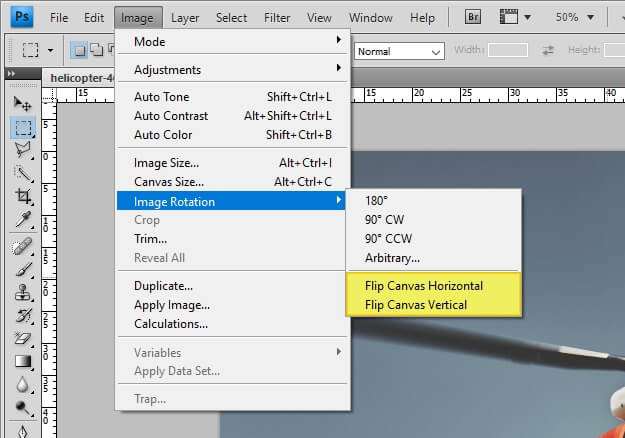Viewport: 625px width, 438px height.
Task: Expand the Image Rotation submenu
Action: point(231,201)
